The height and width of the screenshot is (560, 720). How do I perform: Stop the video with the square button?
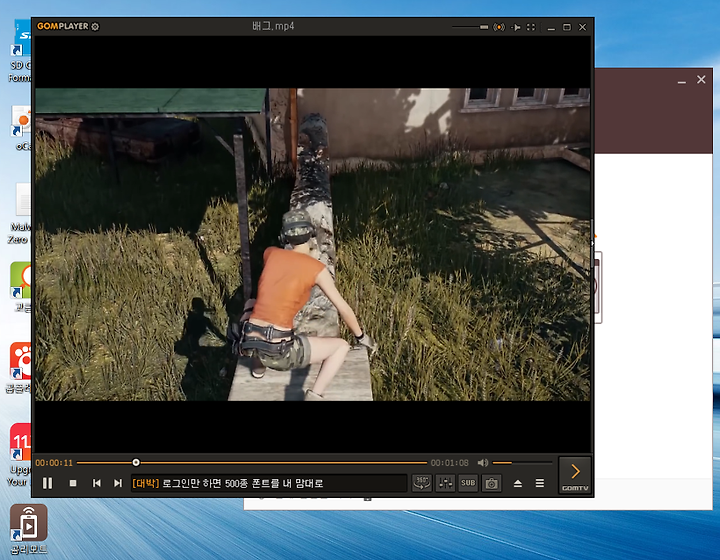click(73, 483)
